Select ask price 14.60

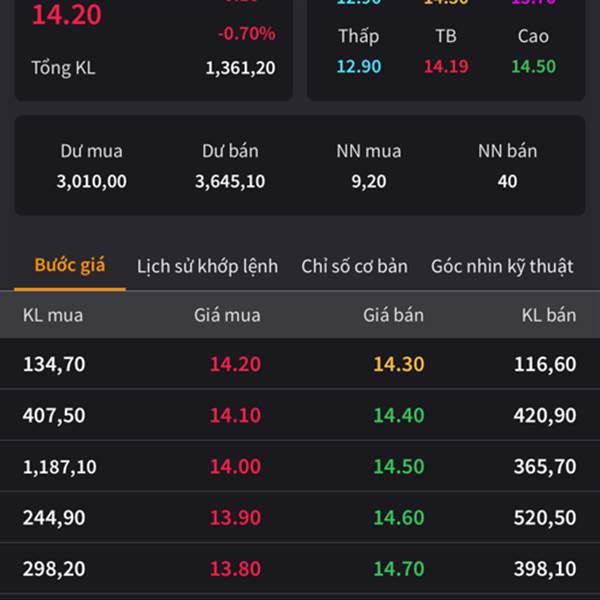399,518
